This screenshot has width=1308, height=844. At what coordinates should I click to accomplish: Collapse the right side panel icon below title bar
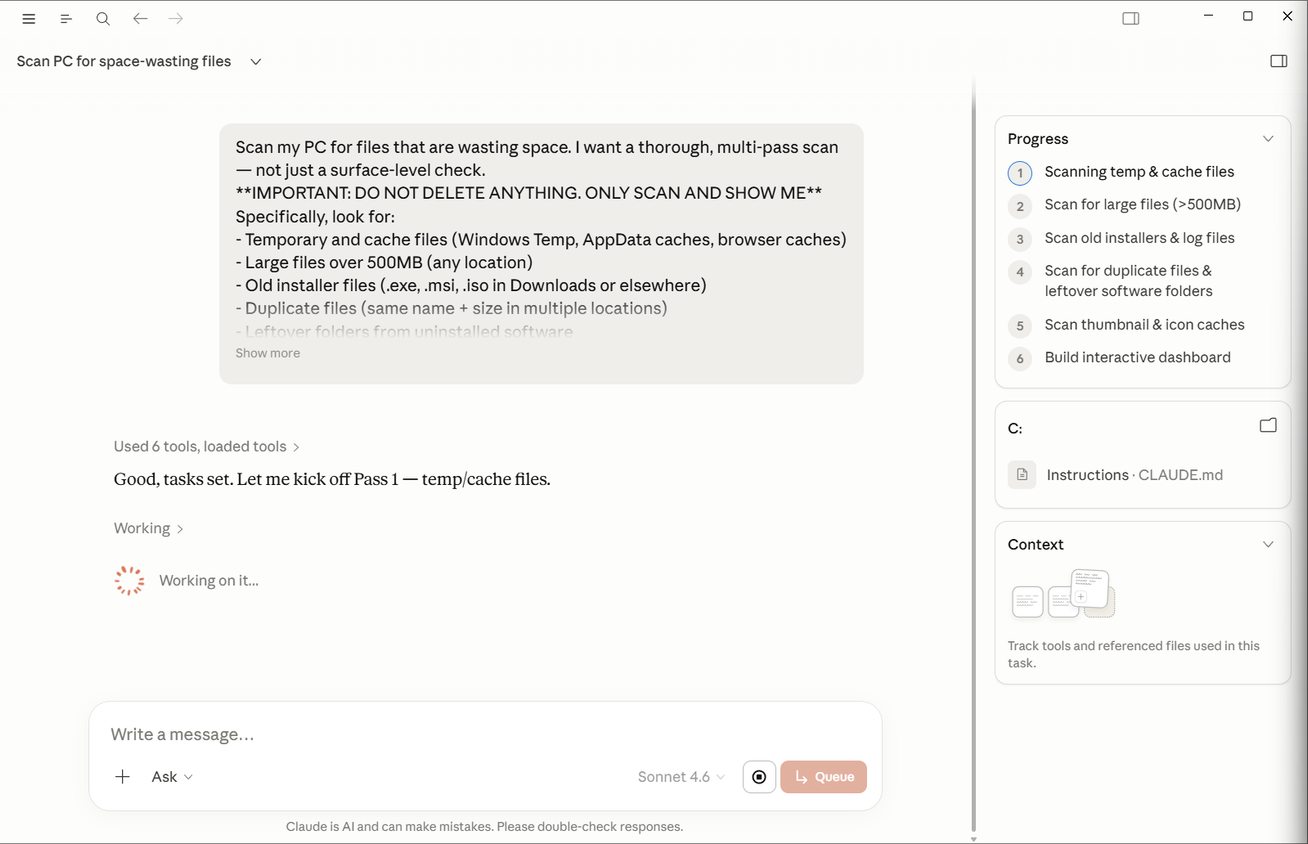1279,61
